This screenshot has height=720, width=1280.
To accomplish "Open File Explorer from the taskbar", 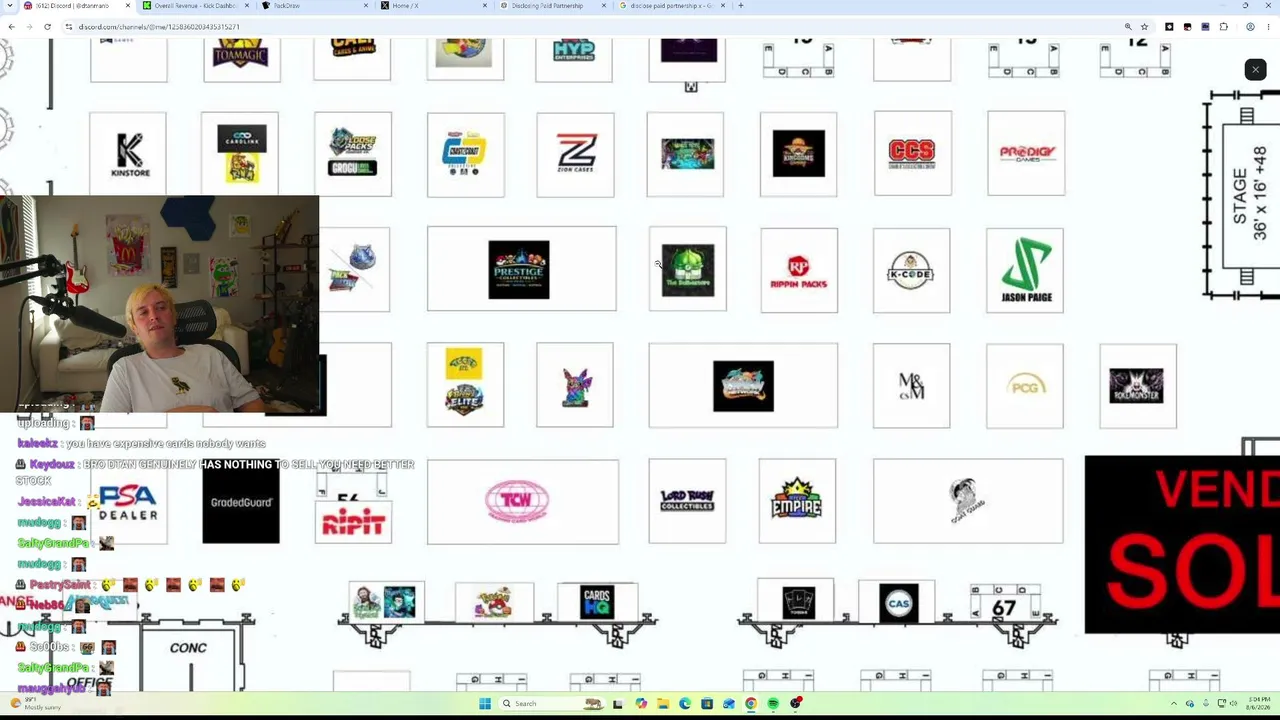I will (x=663, y=704).
